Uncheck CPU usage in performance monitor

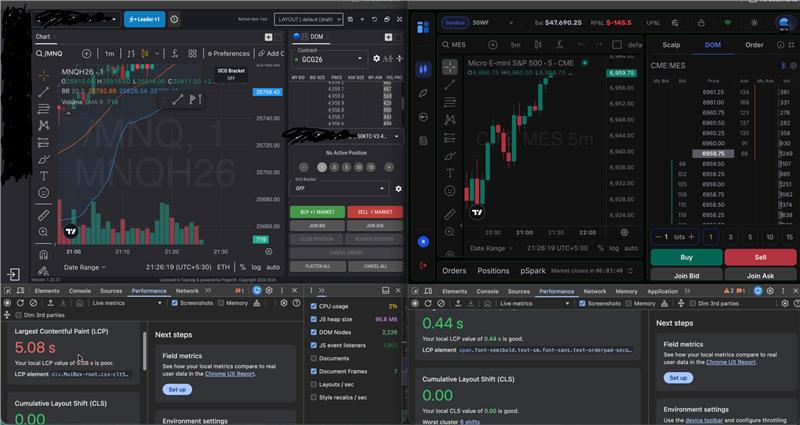point(314,306)
